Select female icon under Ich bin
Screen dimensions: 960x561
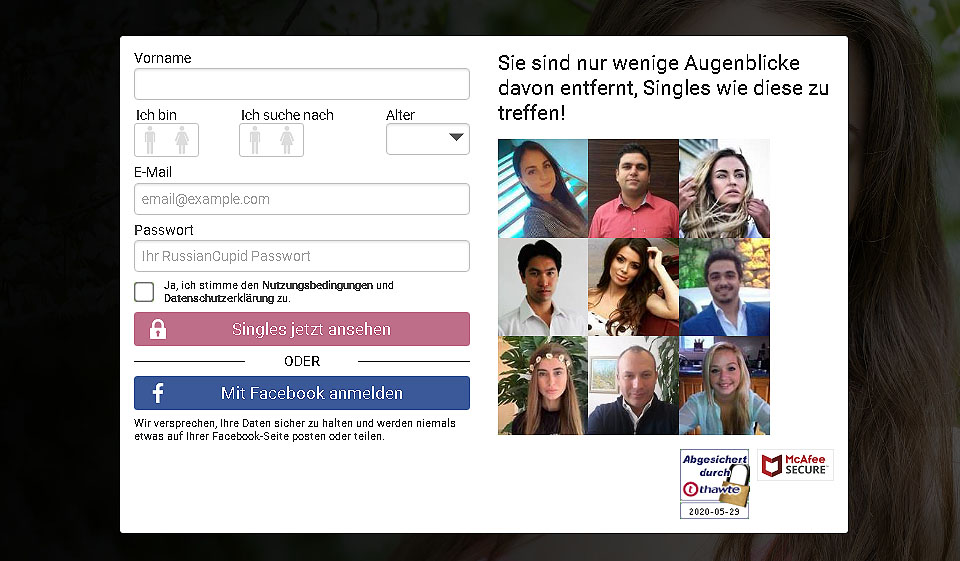[182, 140]
